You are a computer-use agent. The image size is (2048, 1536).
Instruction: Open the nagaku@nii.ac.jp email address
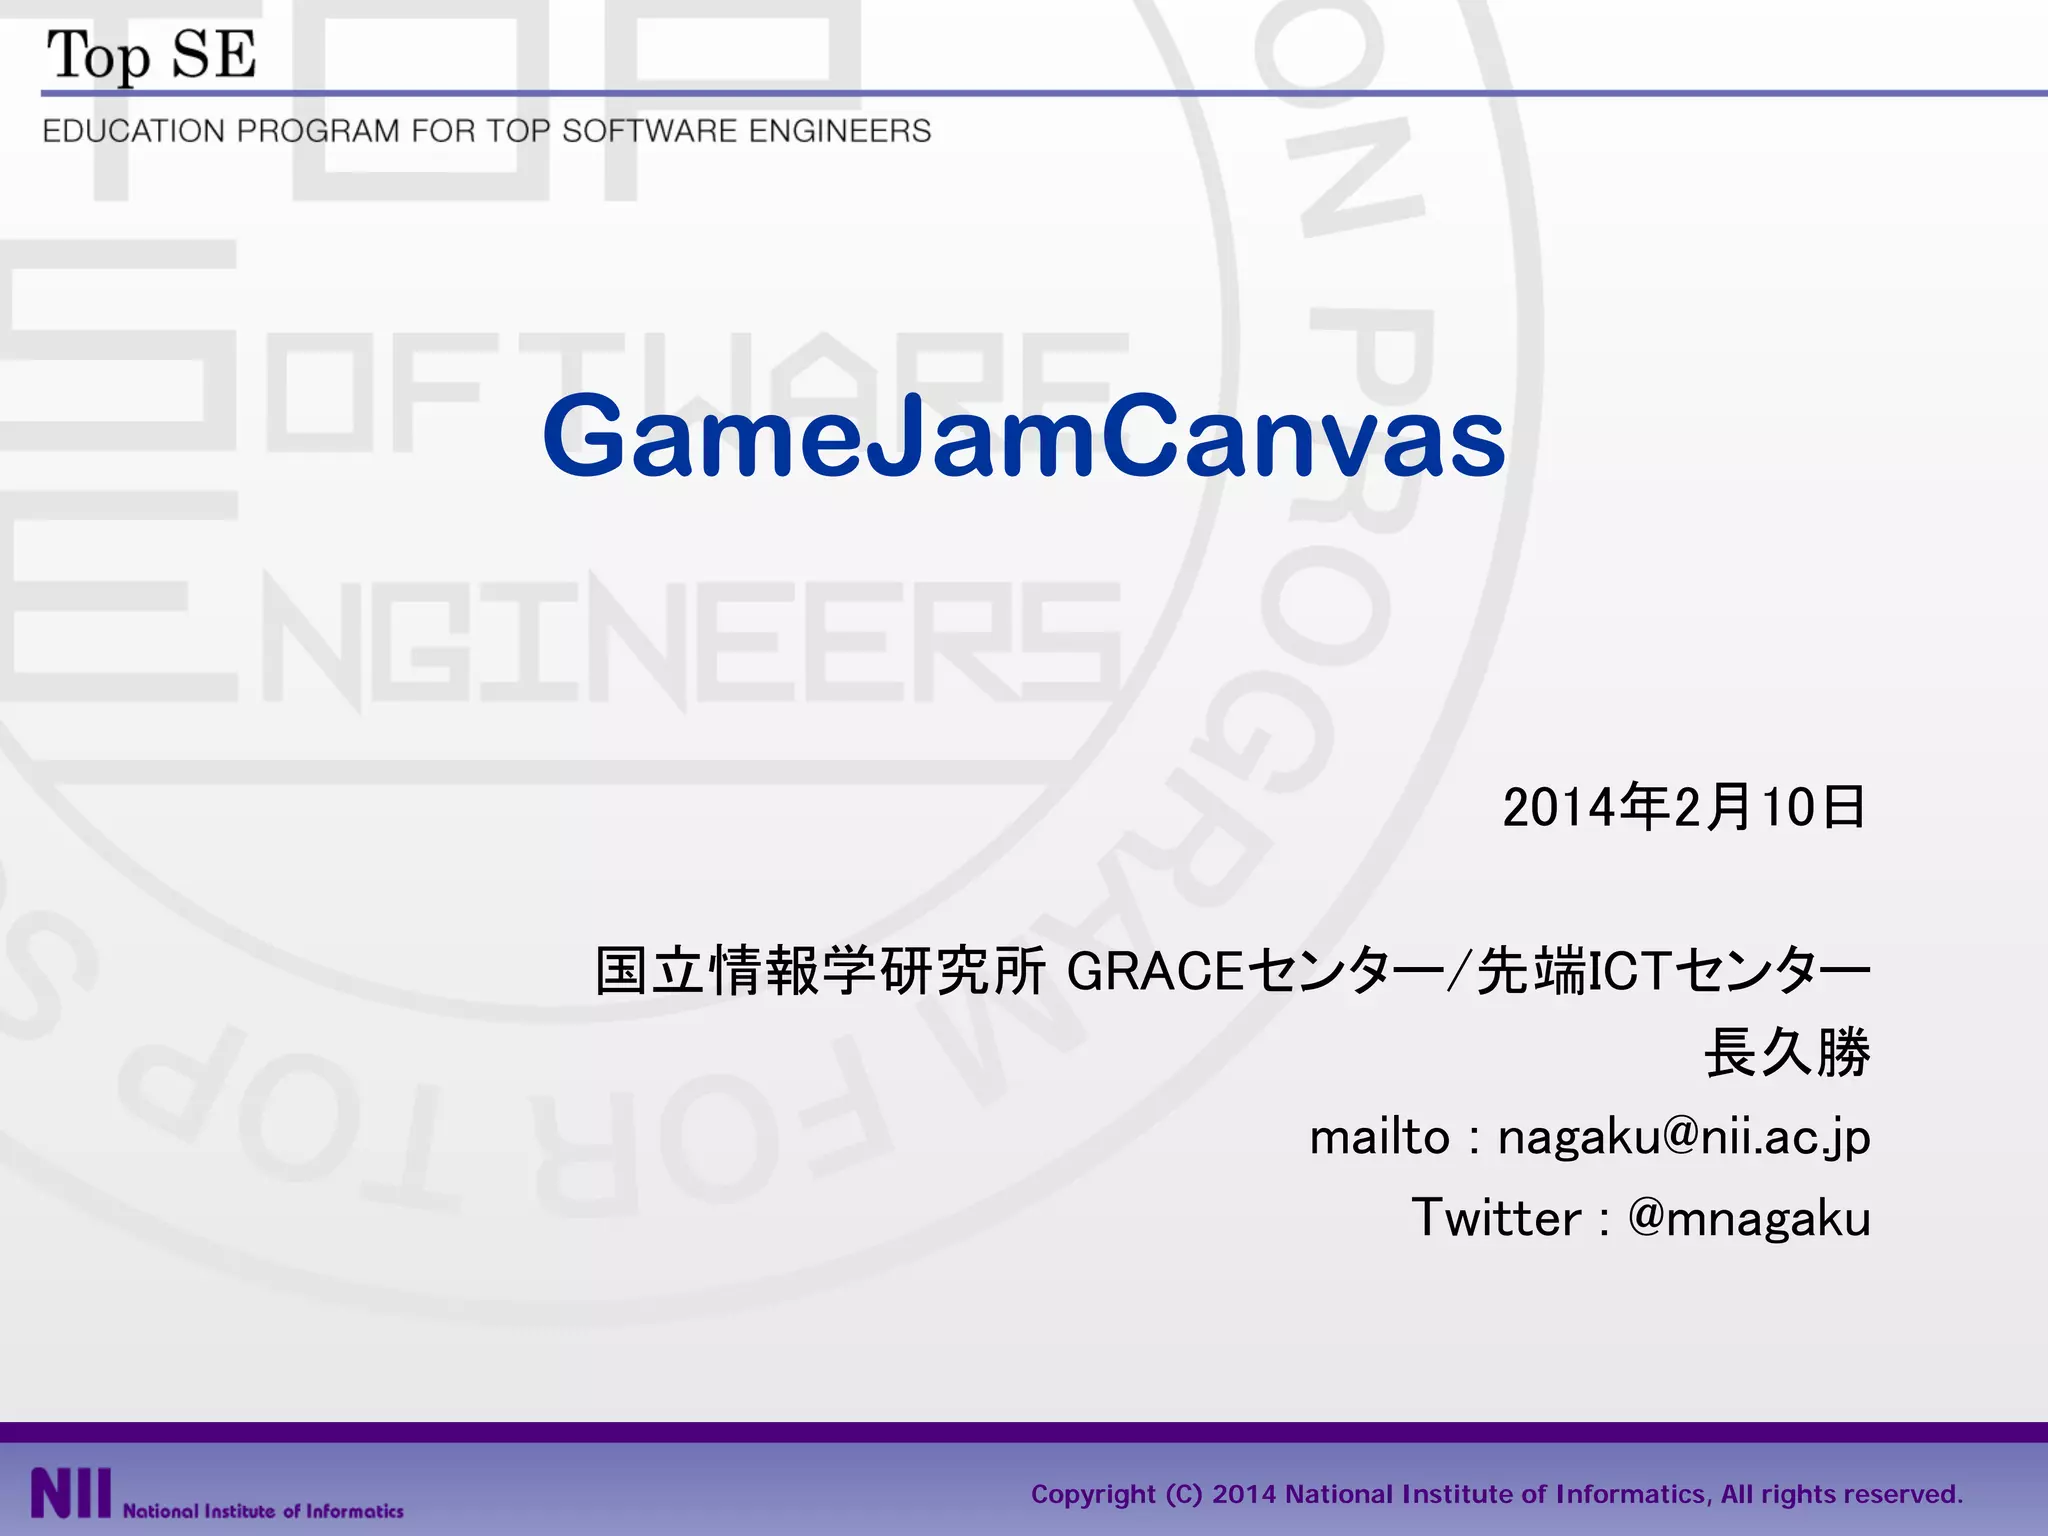tap(1683, 1137)
